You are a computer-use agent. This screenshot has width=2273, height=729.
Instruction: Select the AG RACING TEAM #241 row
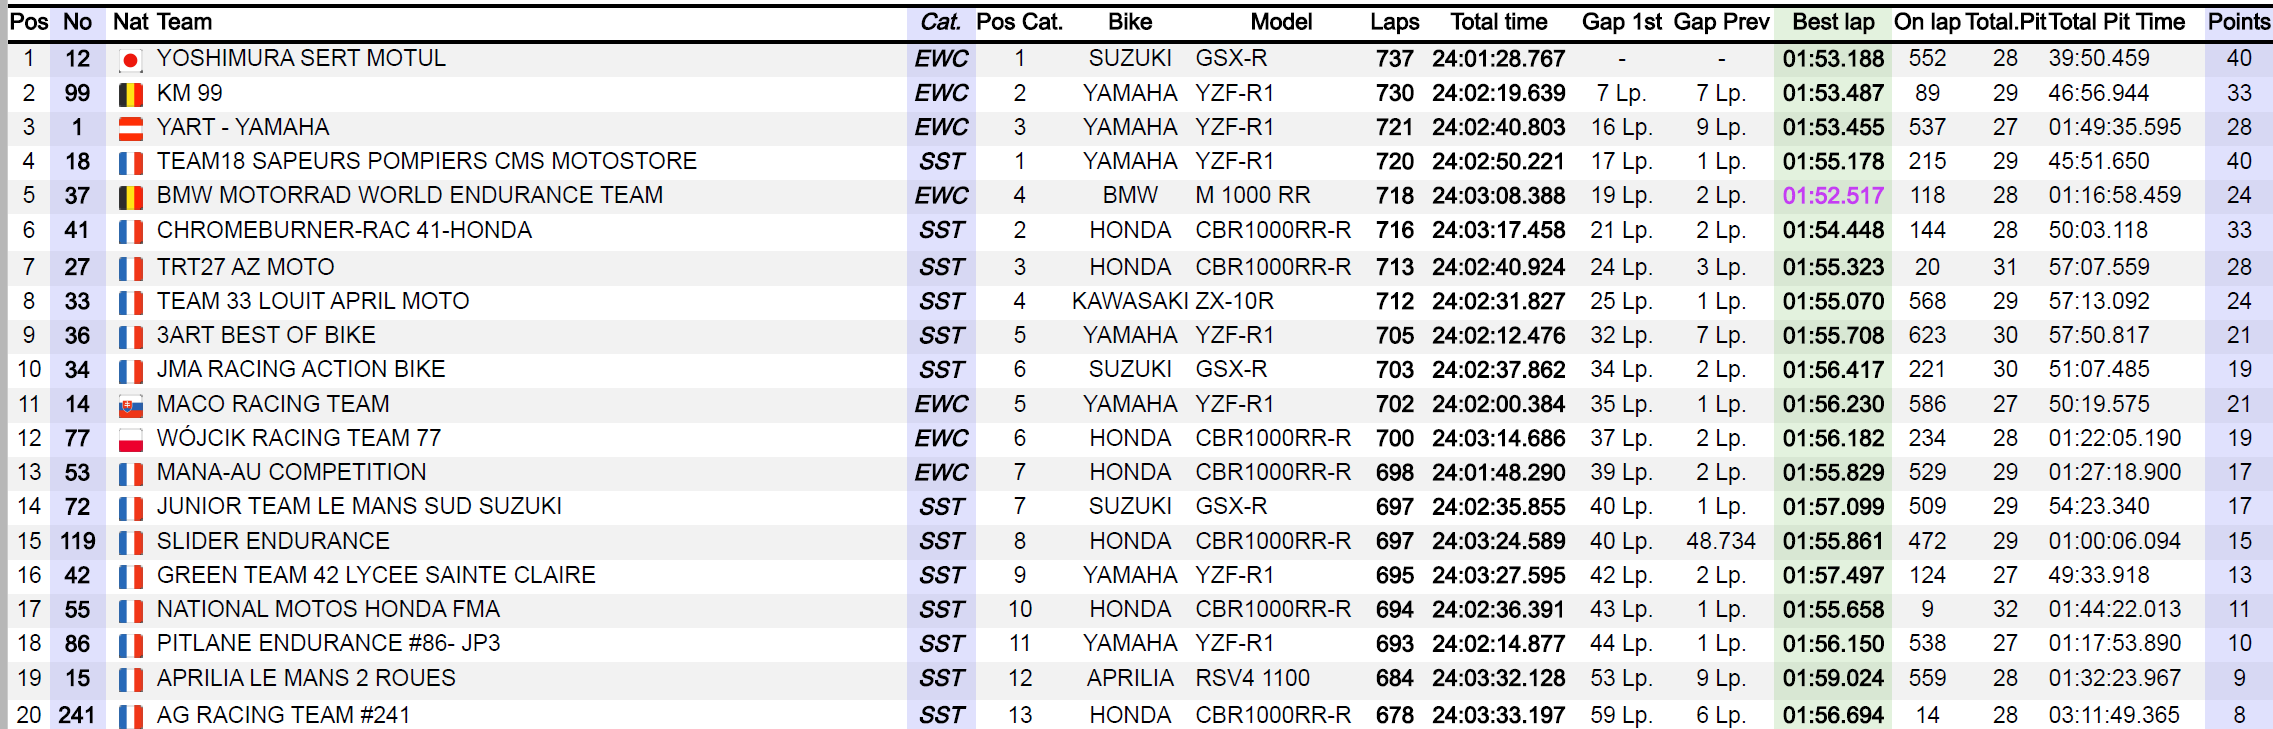[283, 715]
